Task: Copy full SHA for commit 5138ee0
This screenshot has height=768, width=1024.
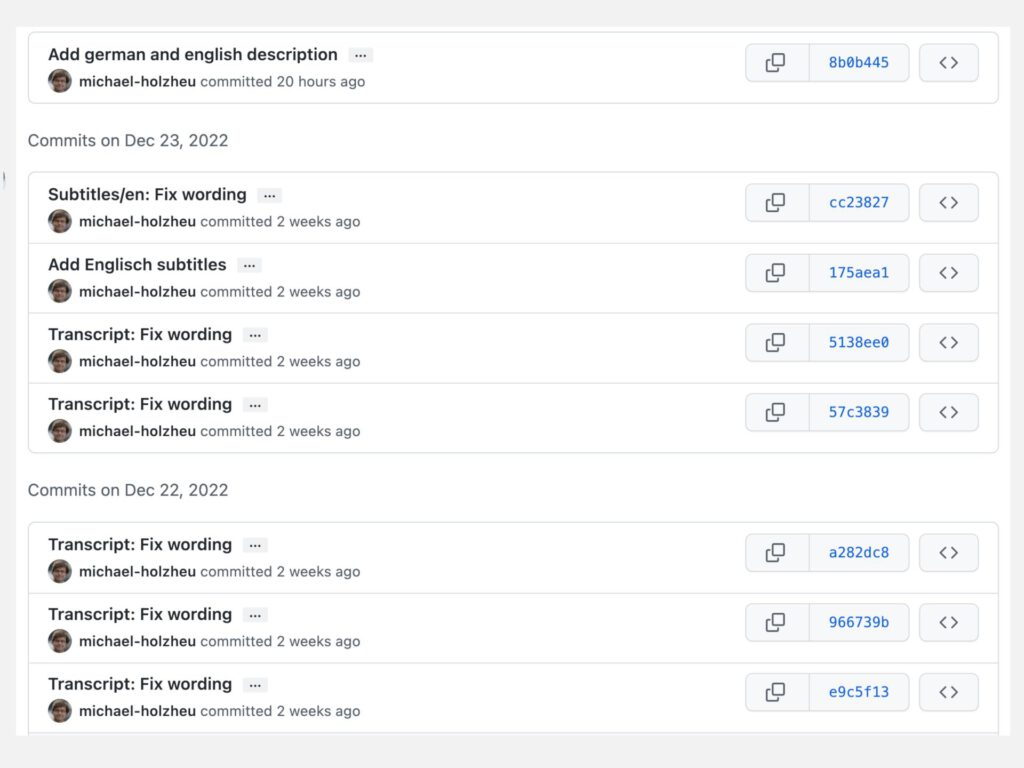Action: click(x=776, y=342)
